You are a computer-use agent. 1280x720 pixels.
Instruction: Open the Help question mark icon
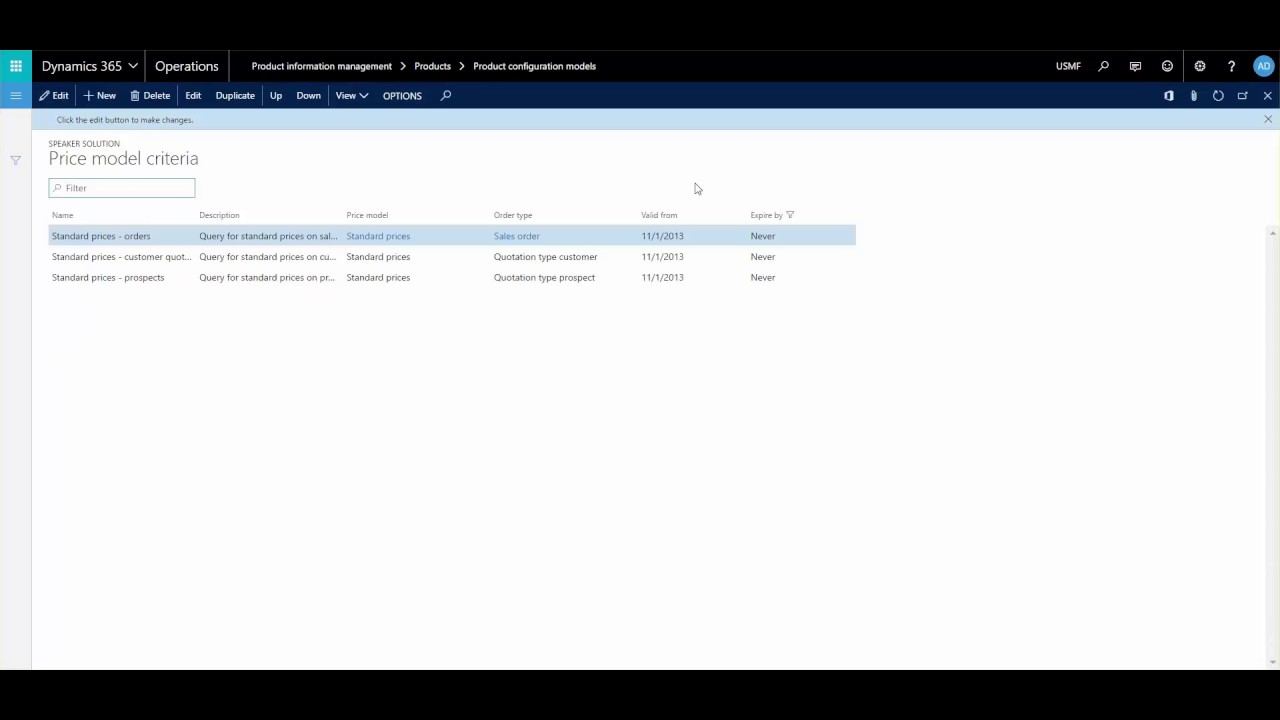(x=1231, y=66)
